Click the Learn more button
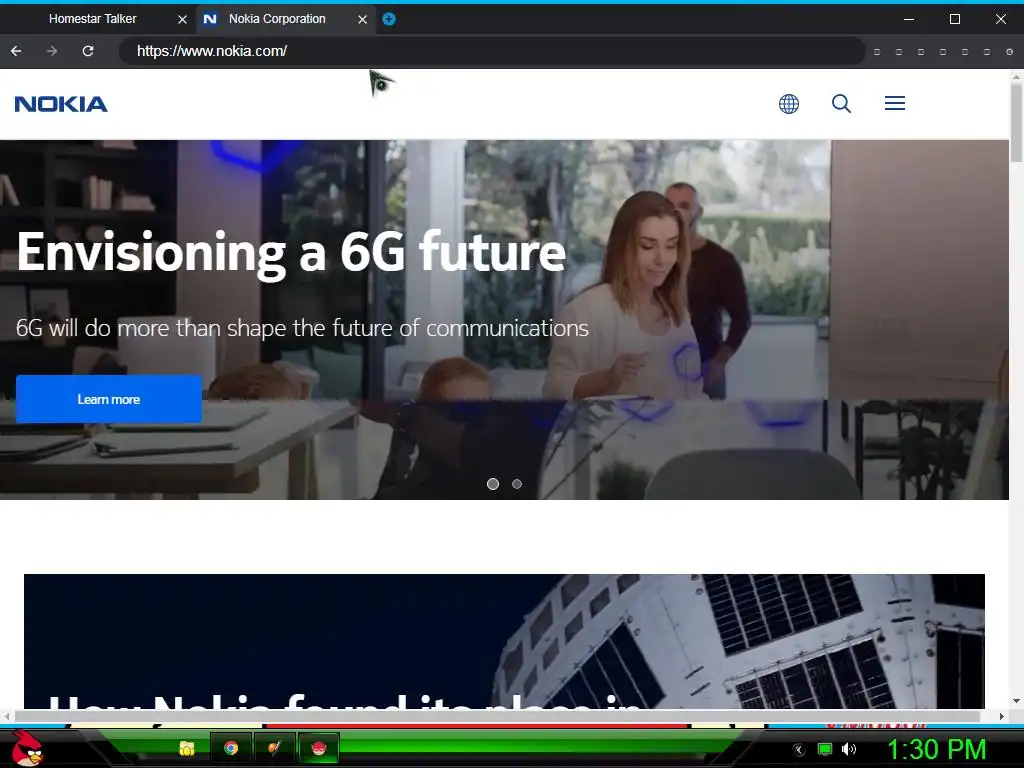Image resolution: width=1024 pixels, height=768 pixels. (x=109, y=399)
